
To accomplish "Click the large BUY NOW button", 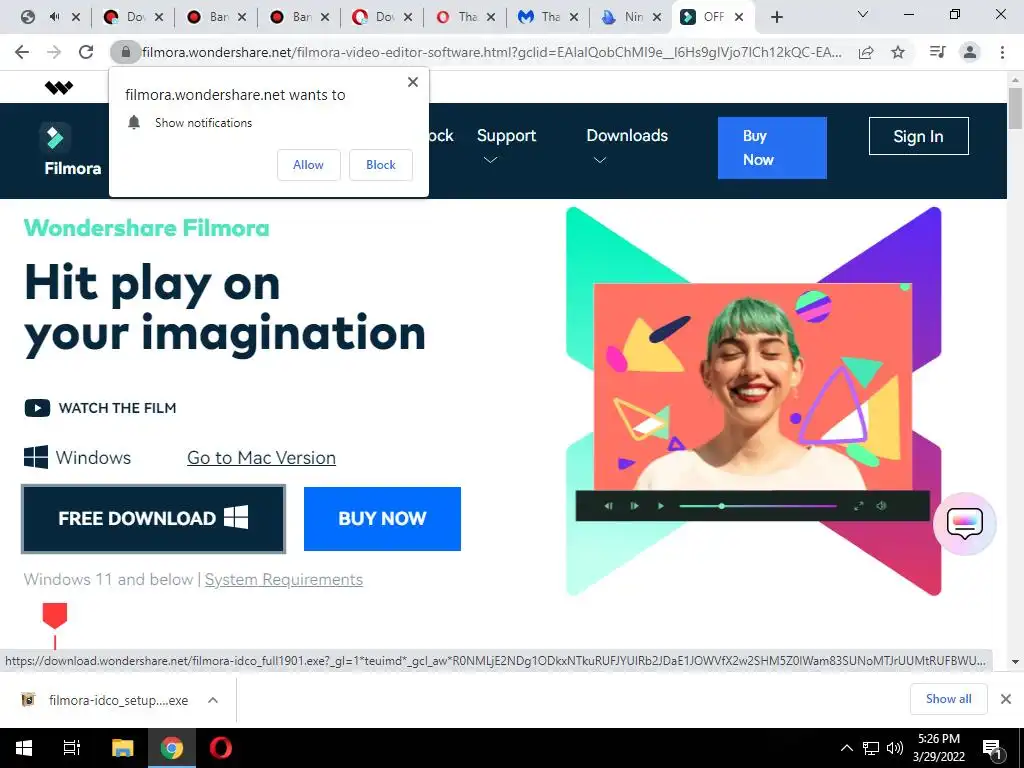I will pyautogui.click(x=382, y=519).
